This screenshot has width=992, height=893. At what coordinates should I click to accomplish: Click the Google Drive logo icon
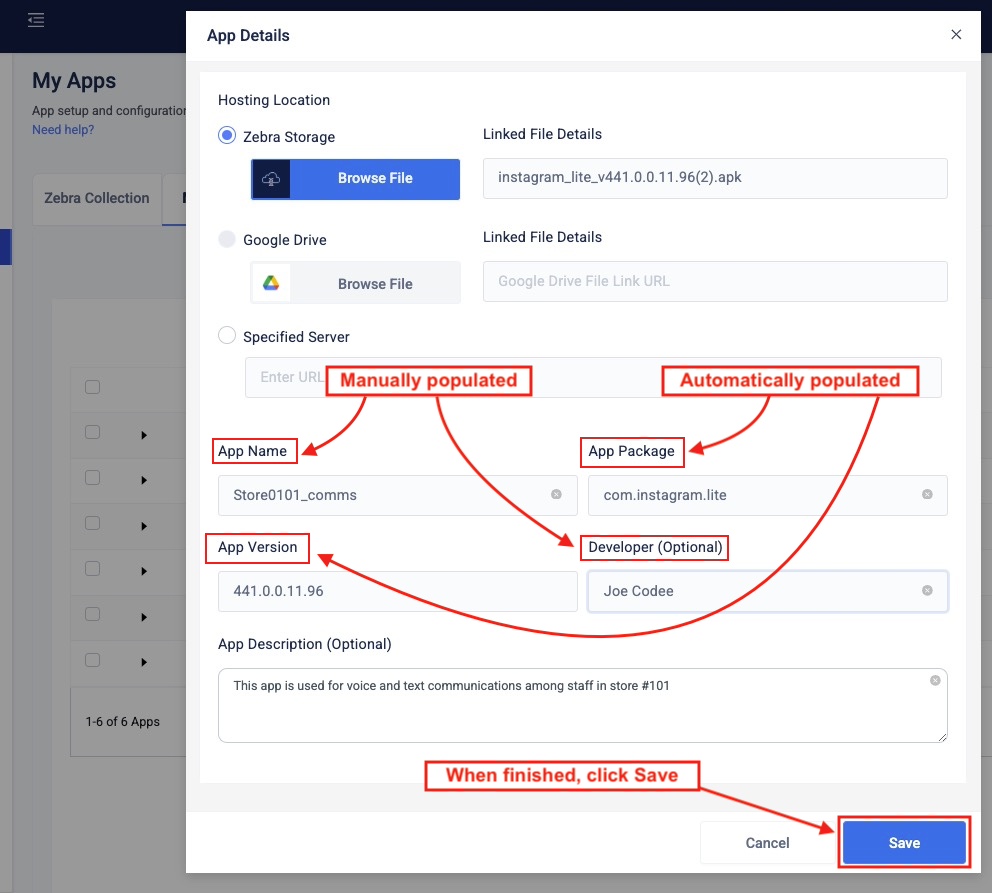[271, 283]
